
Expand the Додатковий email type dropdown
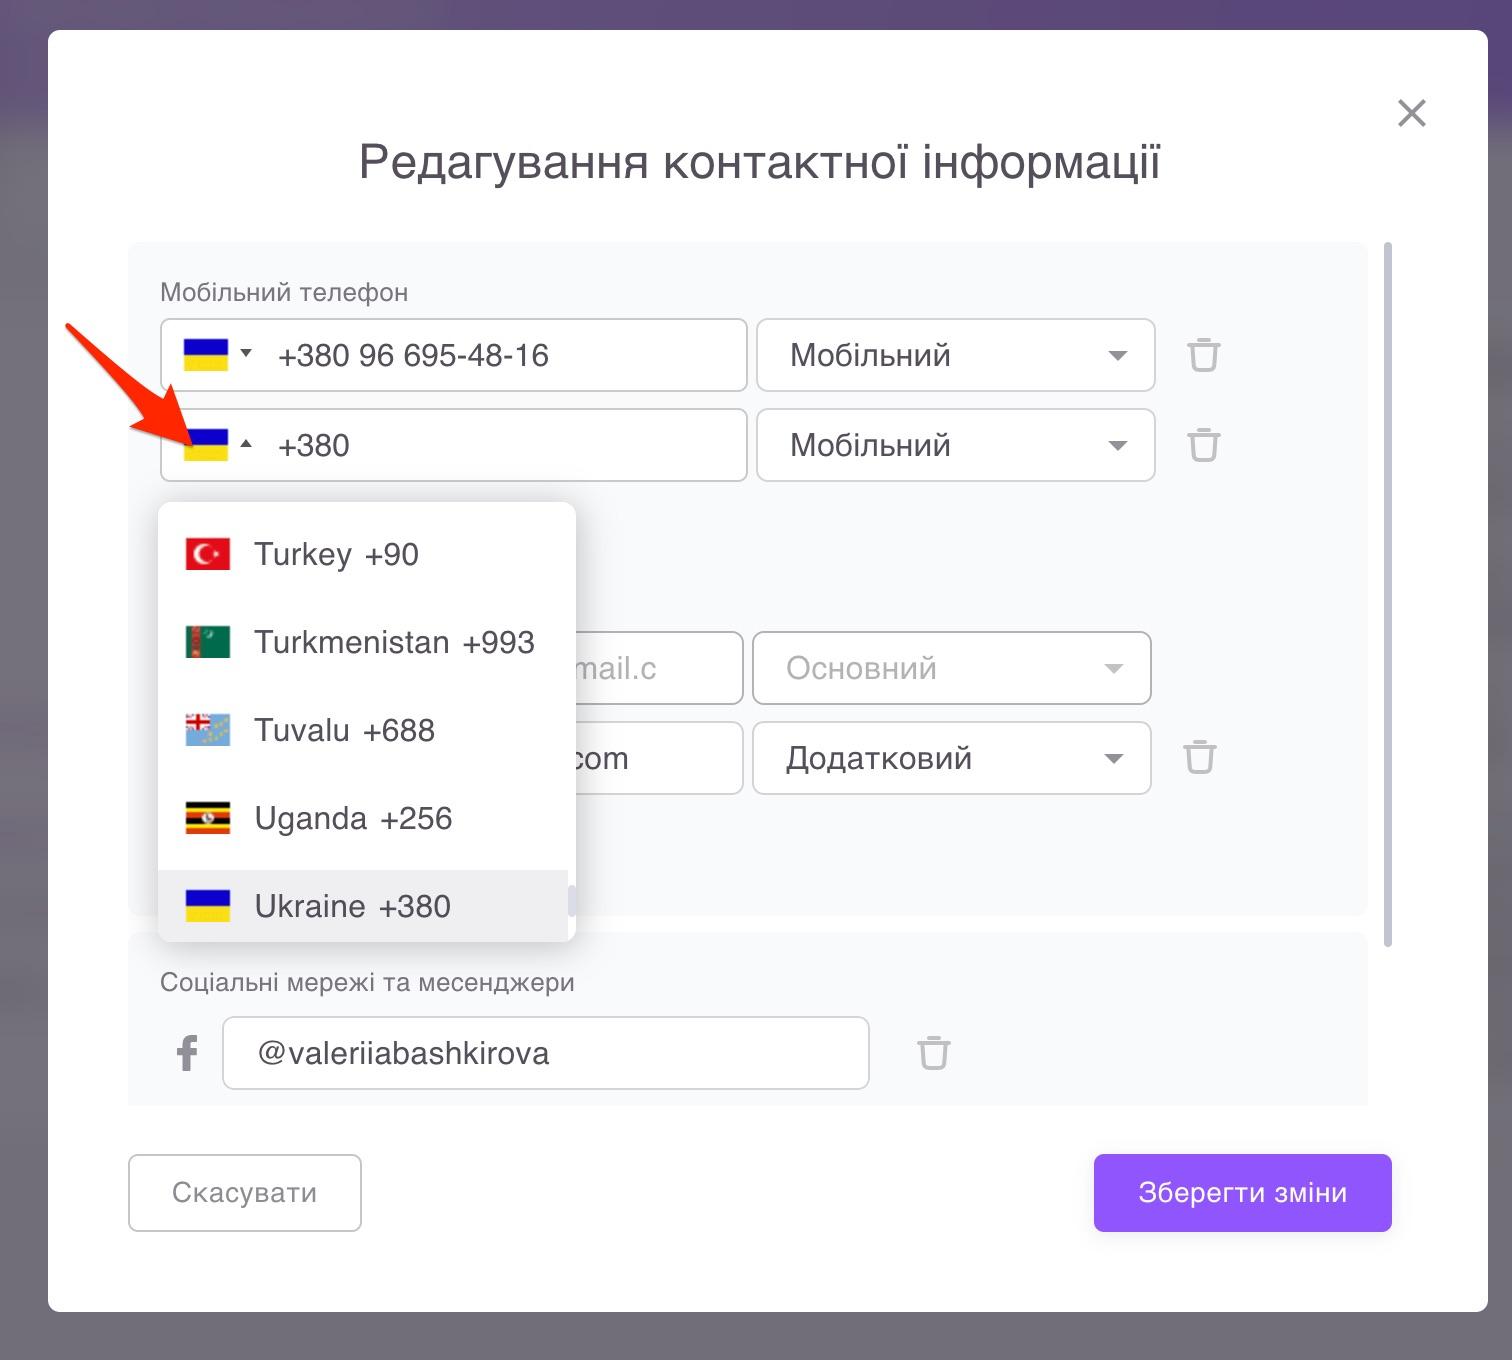click(951, 758)
